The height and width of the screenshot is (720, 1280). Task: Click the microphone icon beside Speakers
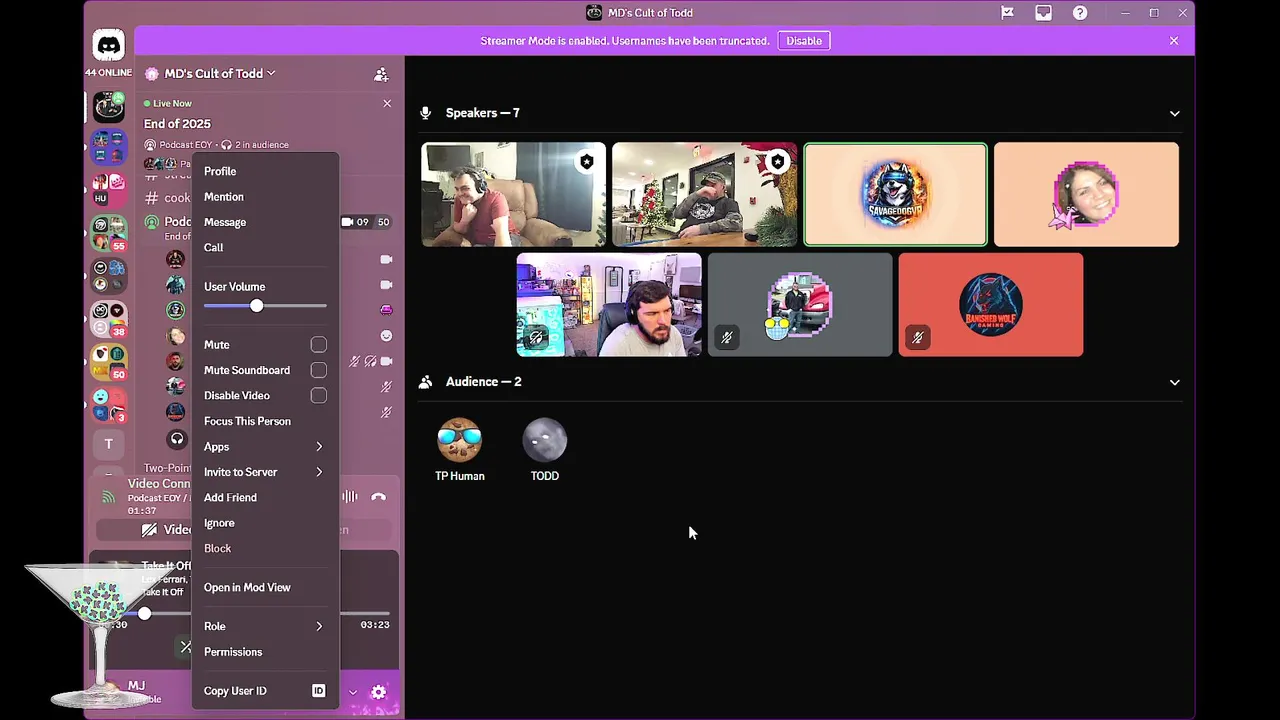pyautogui.click(x=426, y=113)
